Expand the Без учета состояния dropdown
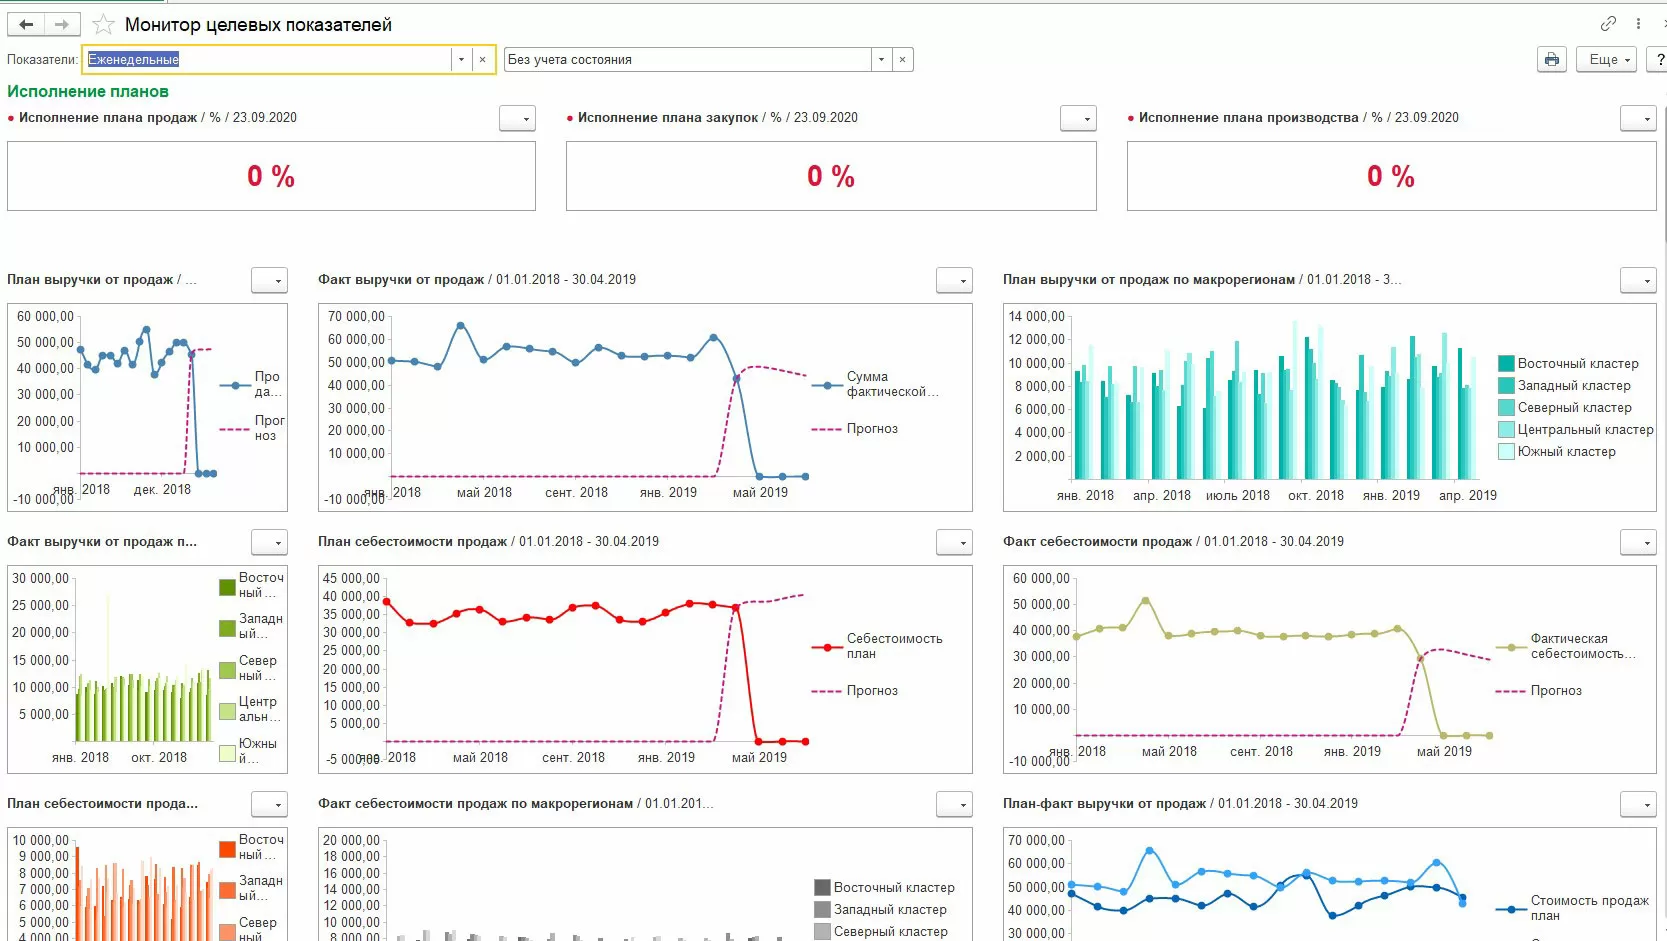1667x941 pixels. tap(881, 59)
